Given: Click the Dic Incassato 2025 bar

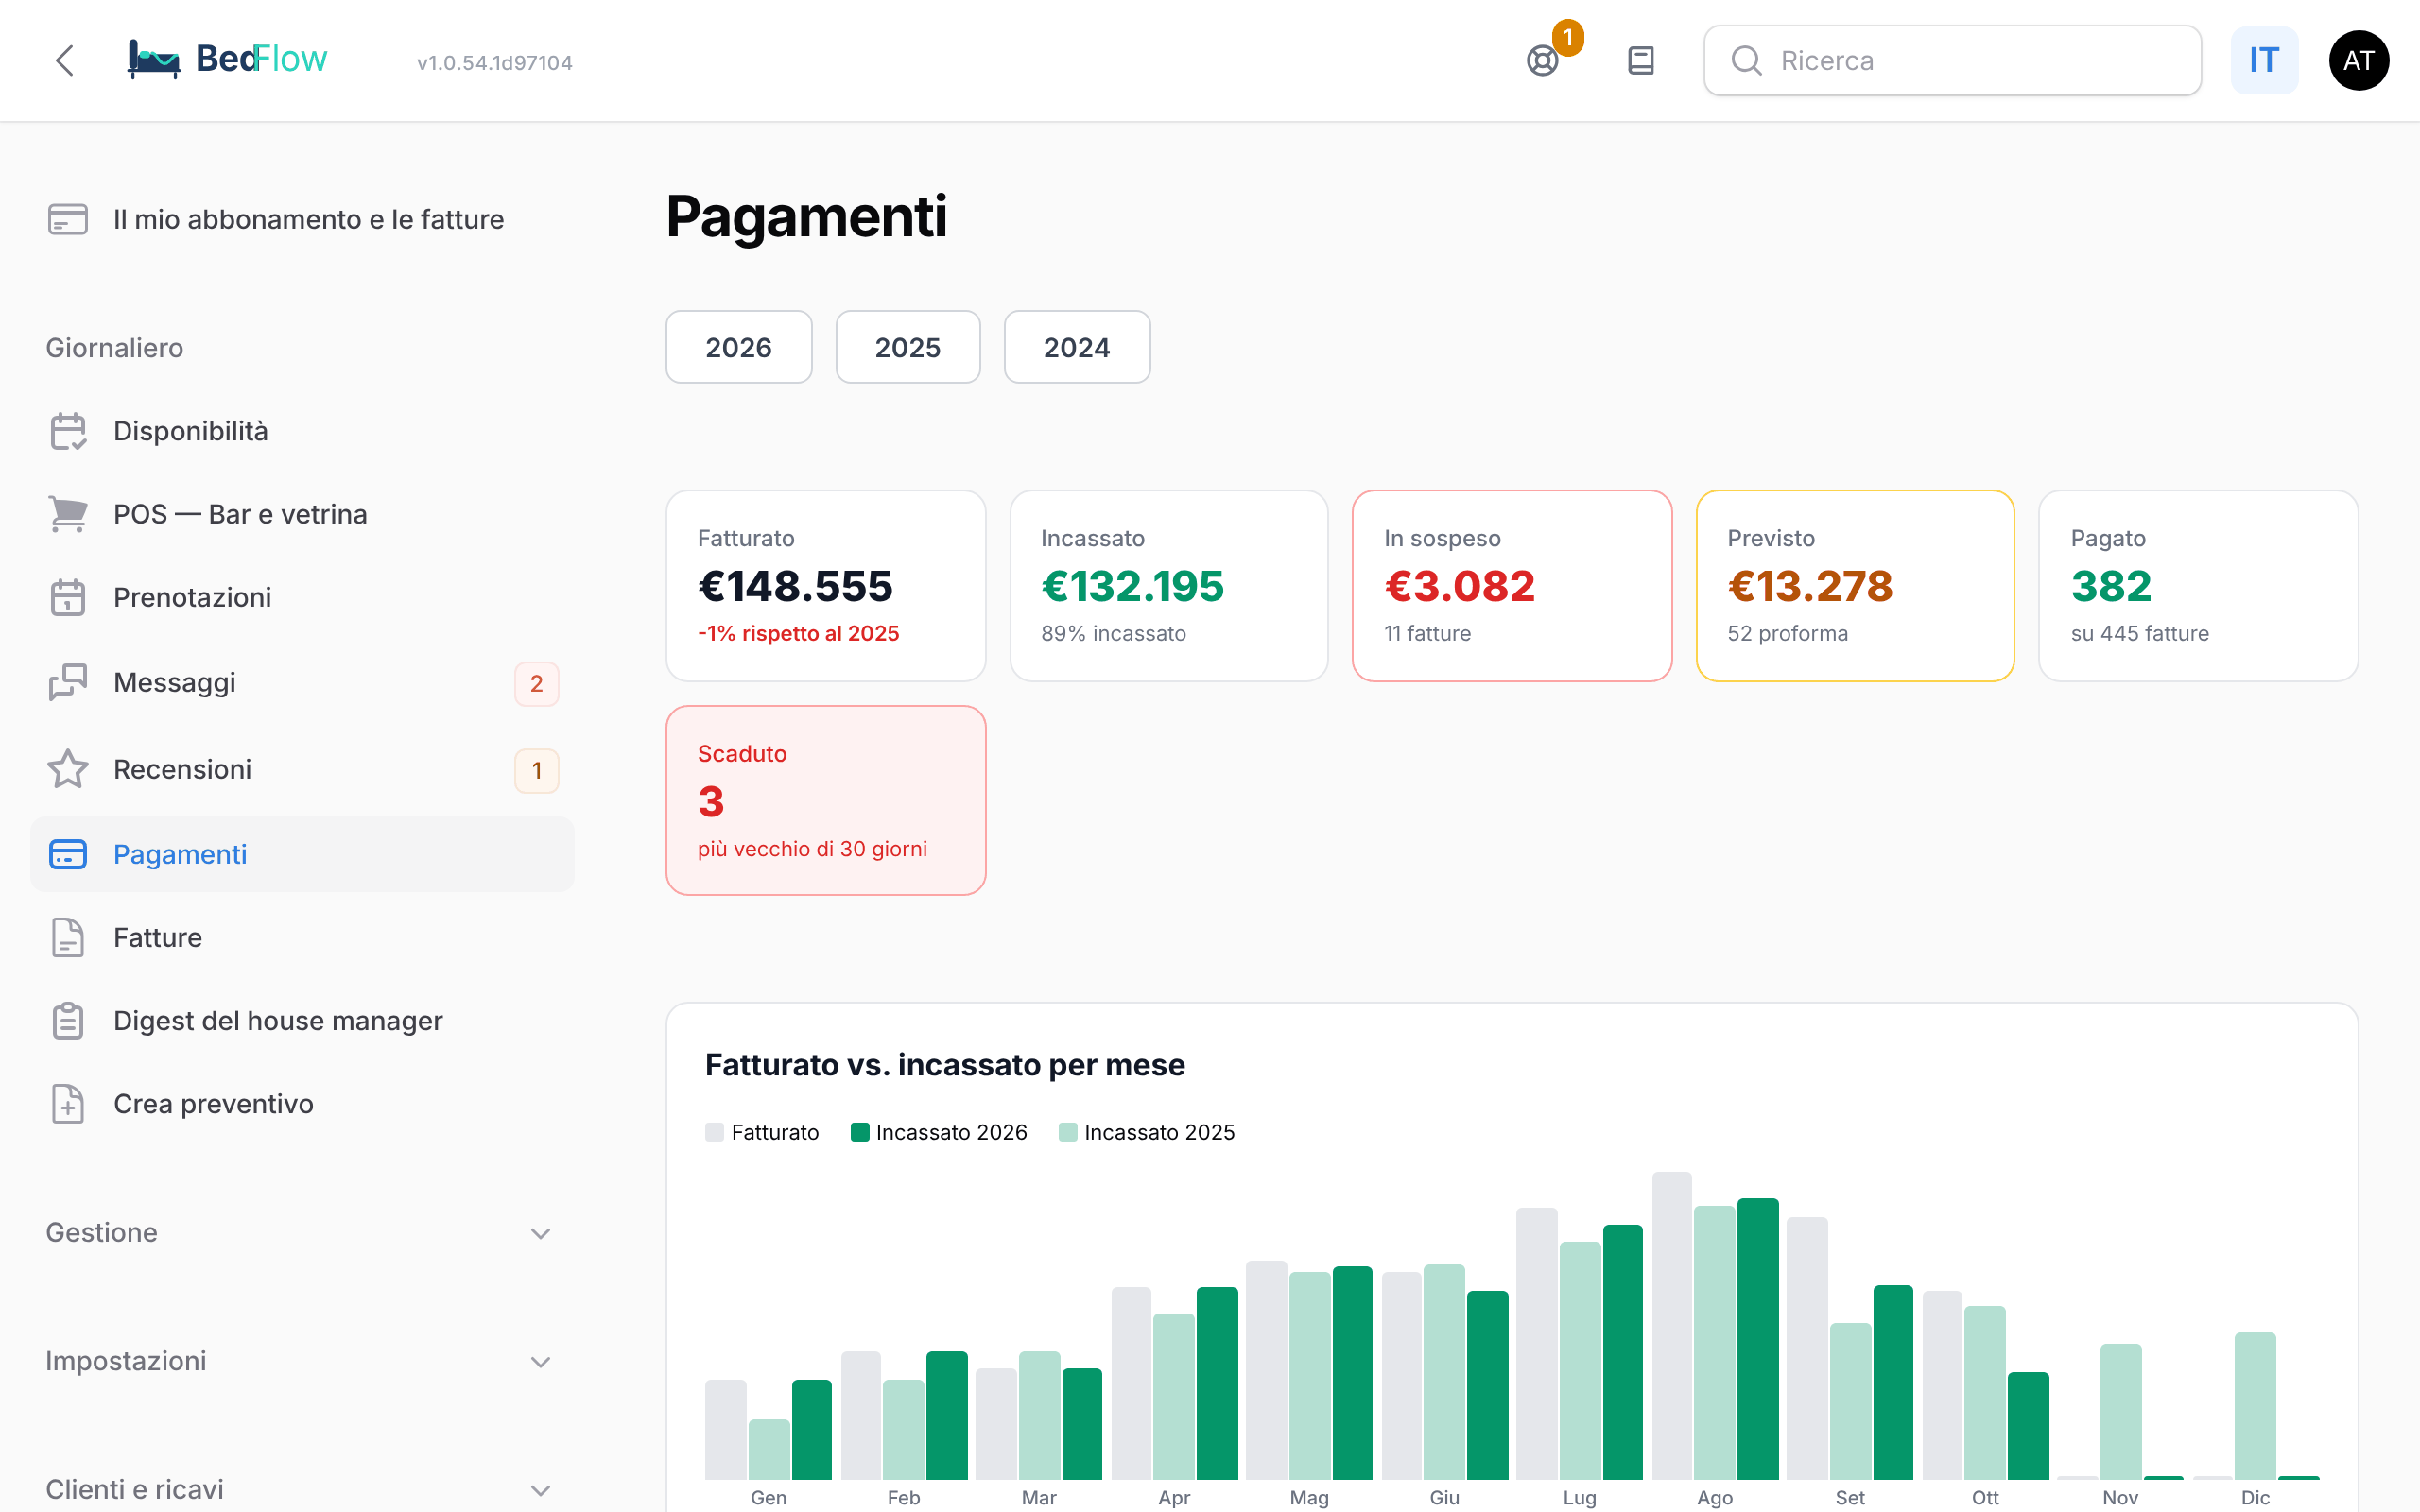Looking at the screenshot, I should pyautogui.click(x=2255, y=1406).
